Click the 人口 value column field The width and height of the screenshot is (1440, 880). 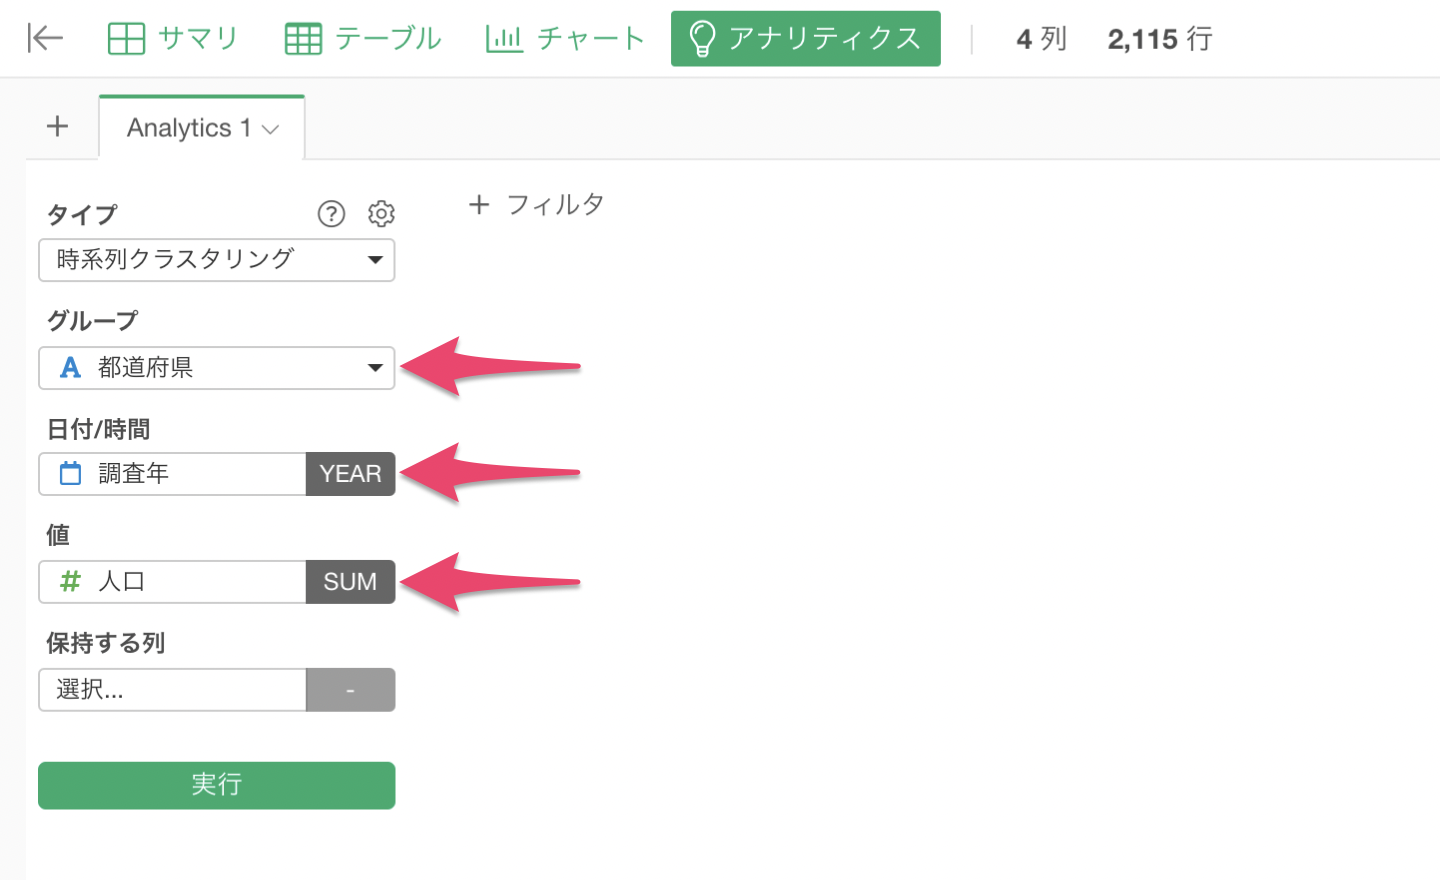point(172,582)
